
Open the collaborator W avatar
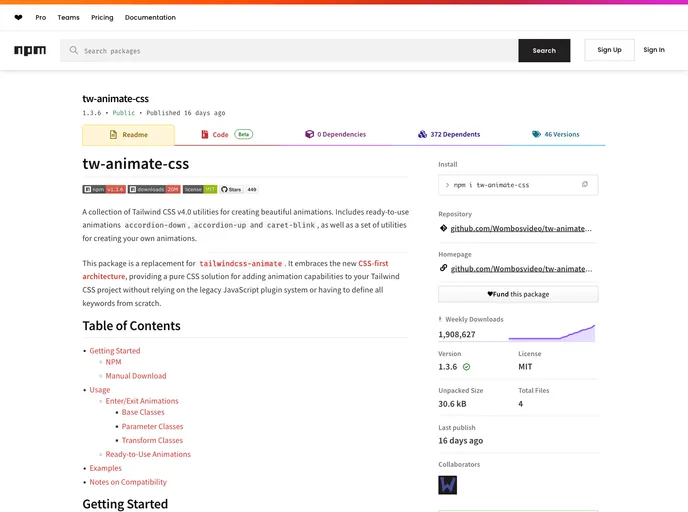pos(448,485)
